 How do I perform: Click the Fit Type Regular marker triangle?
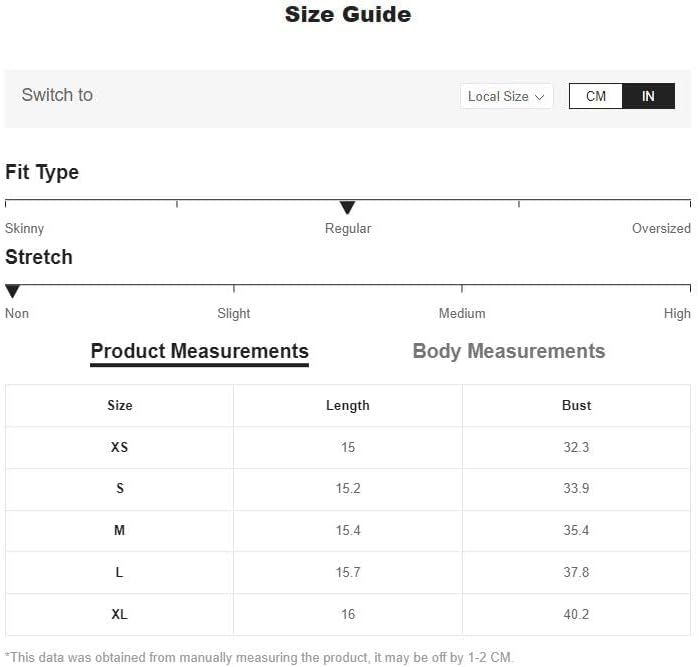[347, 208]
